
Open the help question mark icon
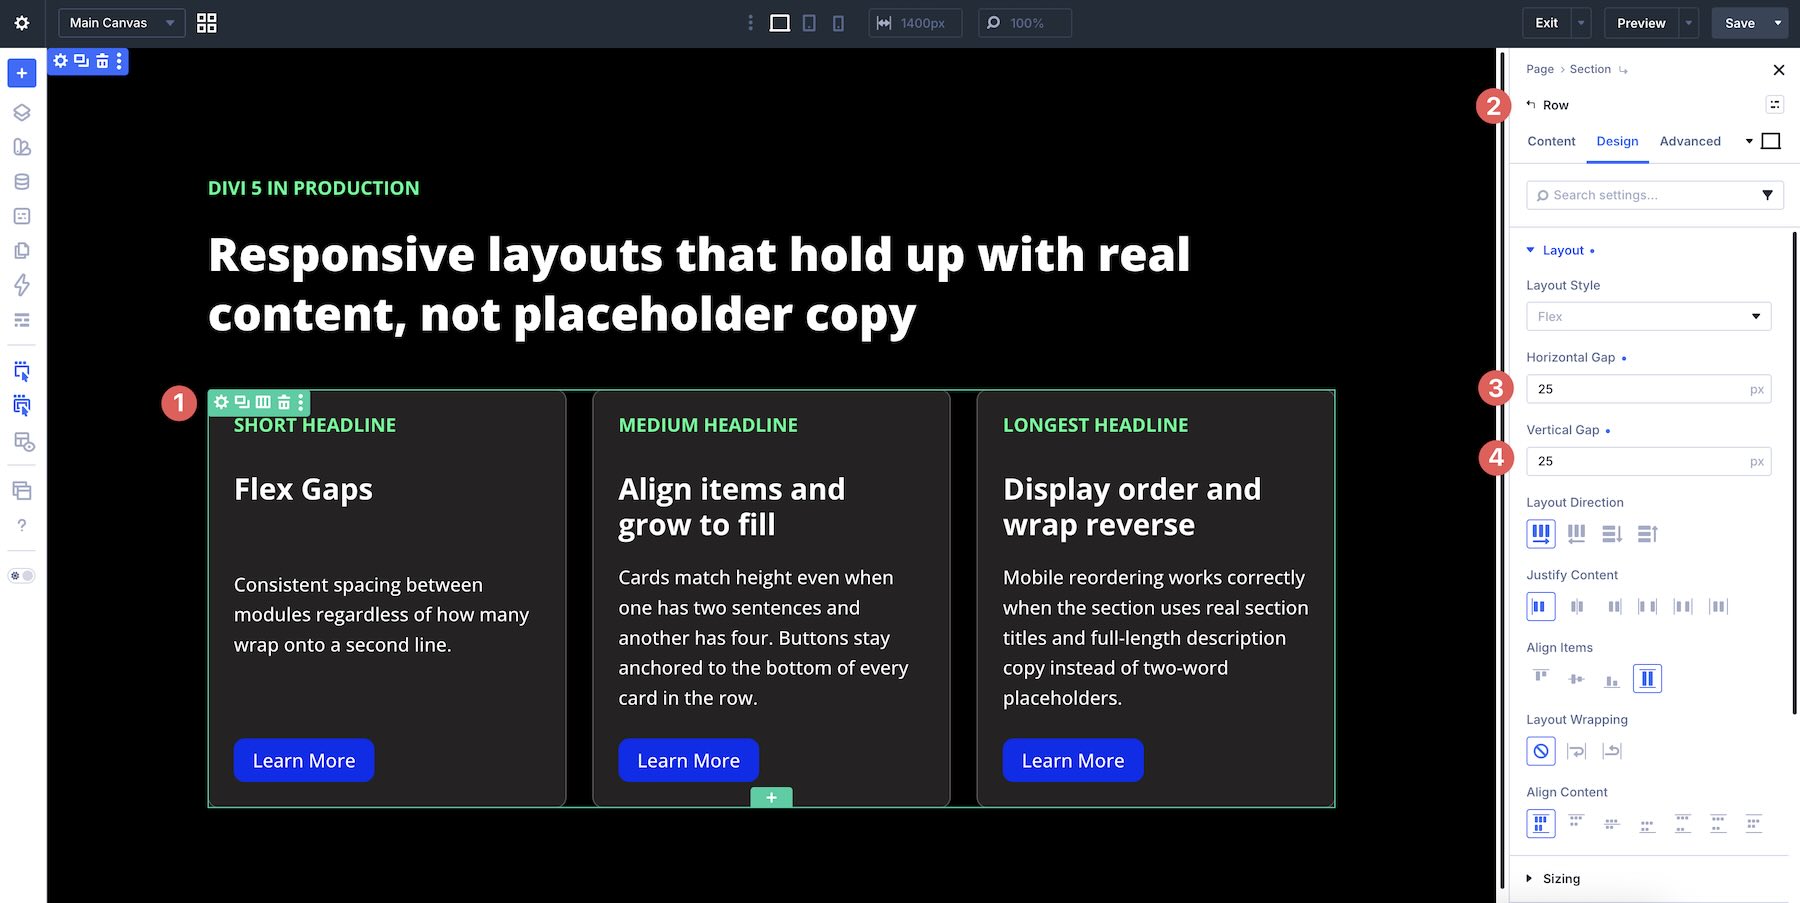point(22,525)
